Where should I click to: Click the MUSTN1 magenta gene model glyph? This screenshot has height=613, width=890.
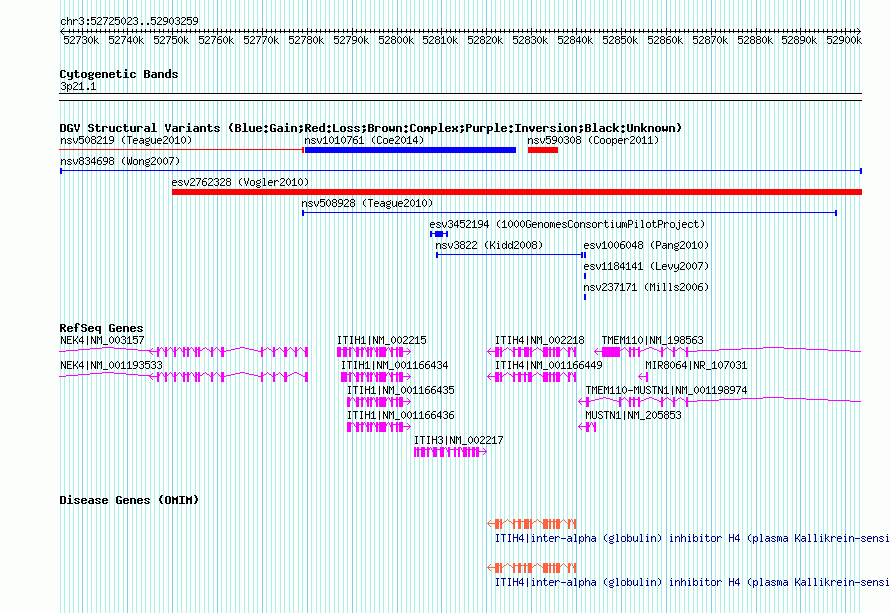(x=587, y=427)
